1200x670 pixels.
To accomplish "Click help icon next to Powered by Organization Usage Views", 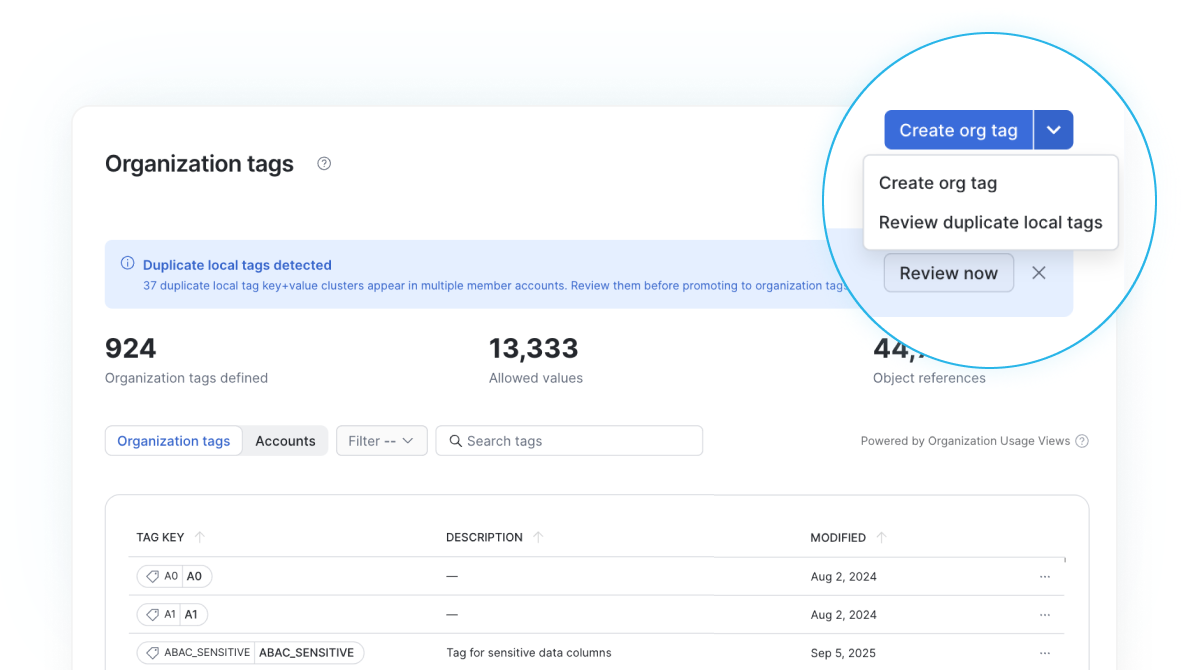I will tap(1082, 441).
